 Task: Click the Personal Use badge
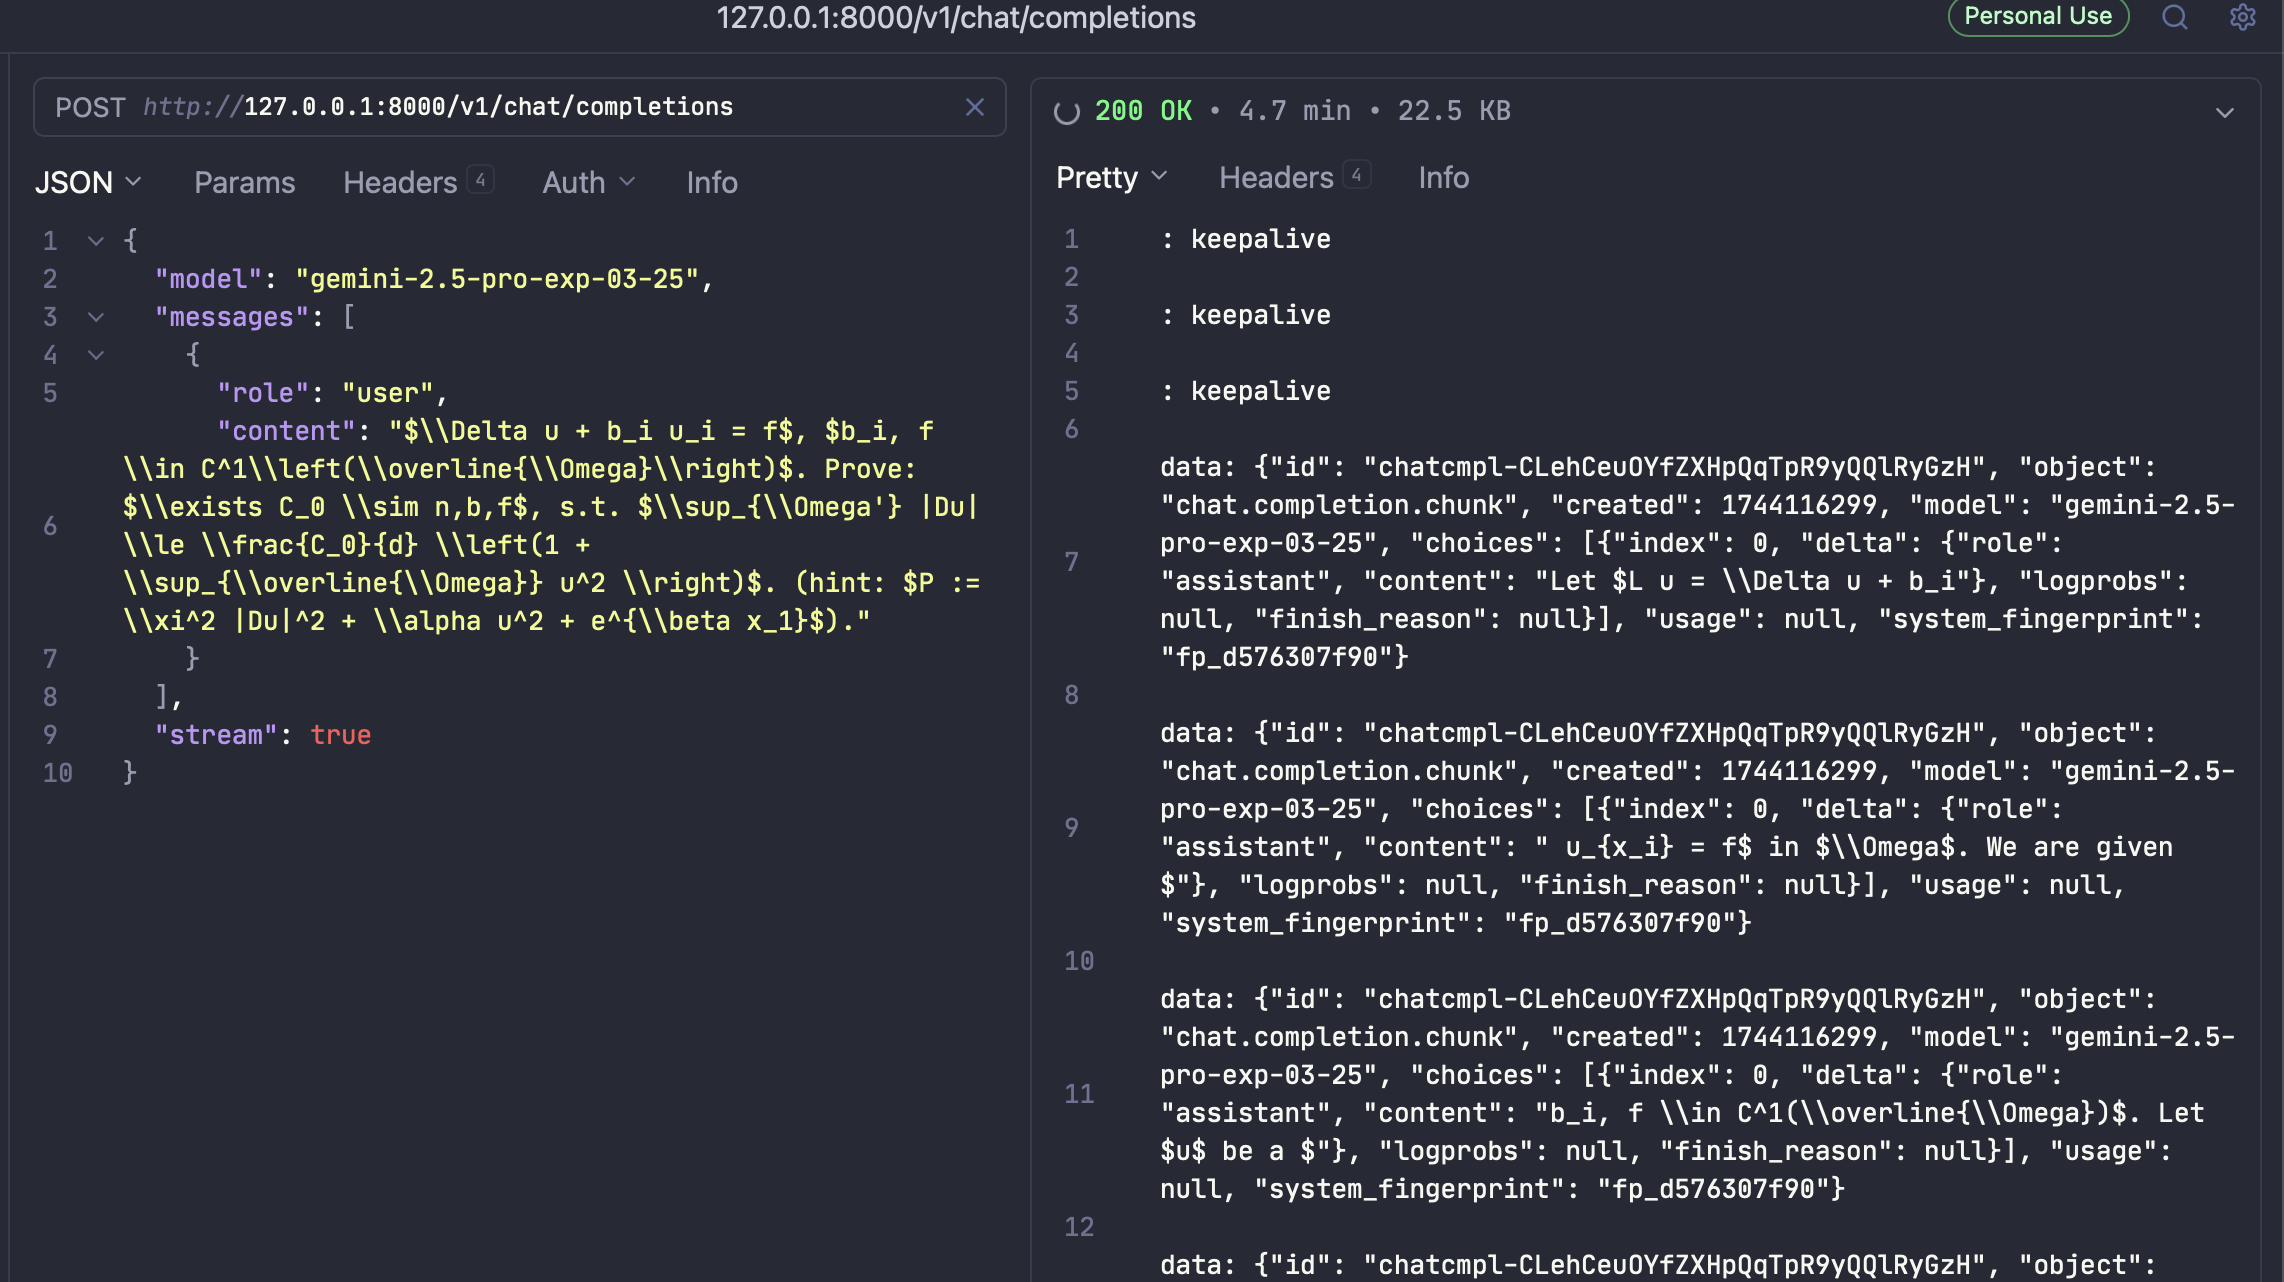[x=2038, y=16]
